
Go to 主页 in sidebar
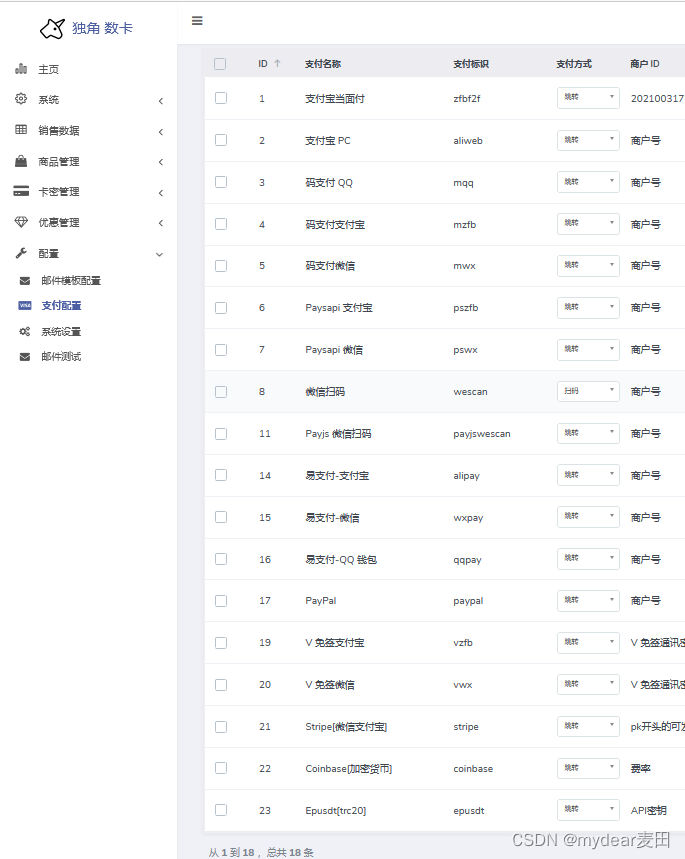[48, 70]
